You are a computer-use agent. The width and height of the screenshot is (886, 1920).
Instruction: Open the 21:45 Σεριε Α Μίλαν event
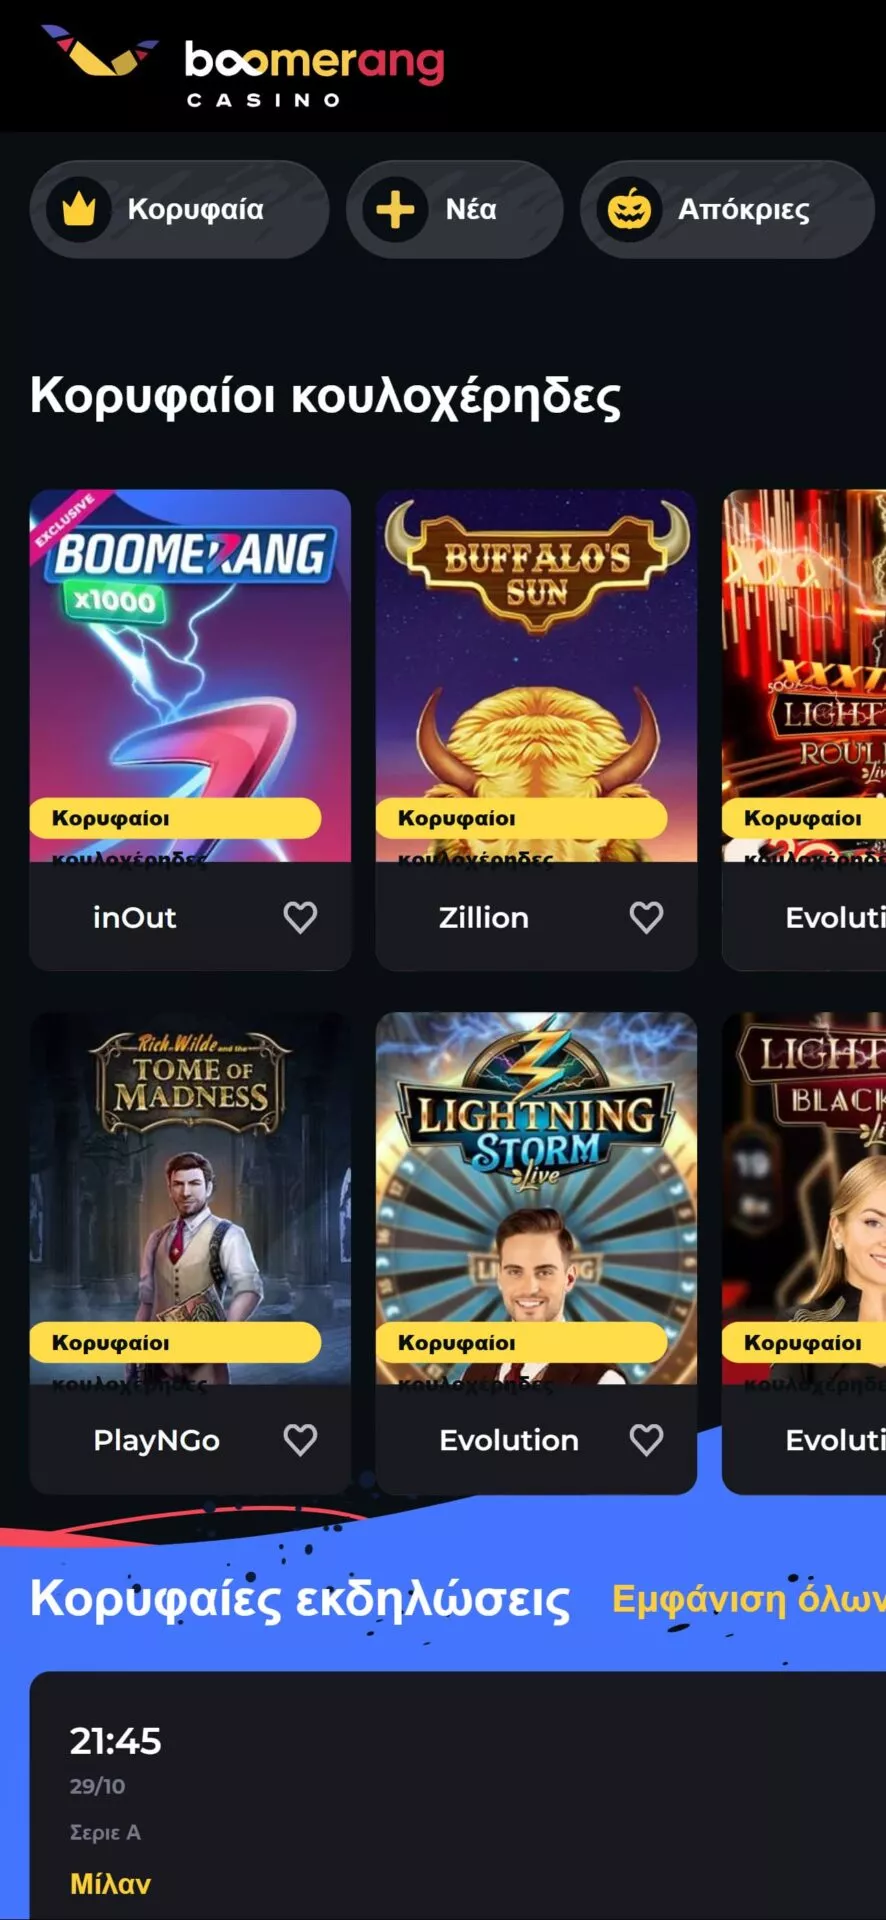pyautogui.click(x=458, y=1796)
